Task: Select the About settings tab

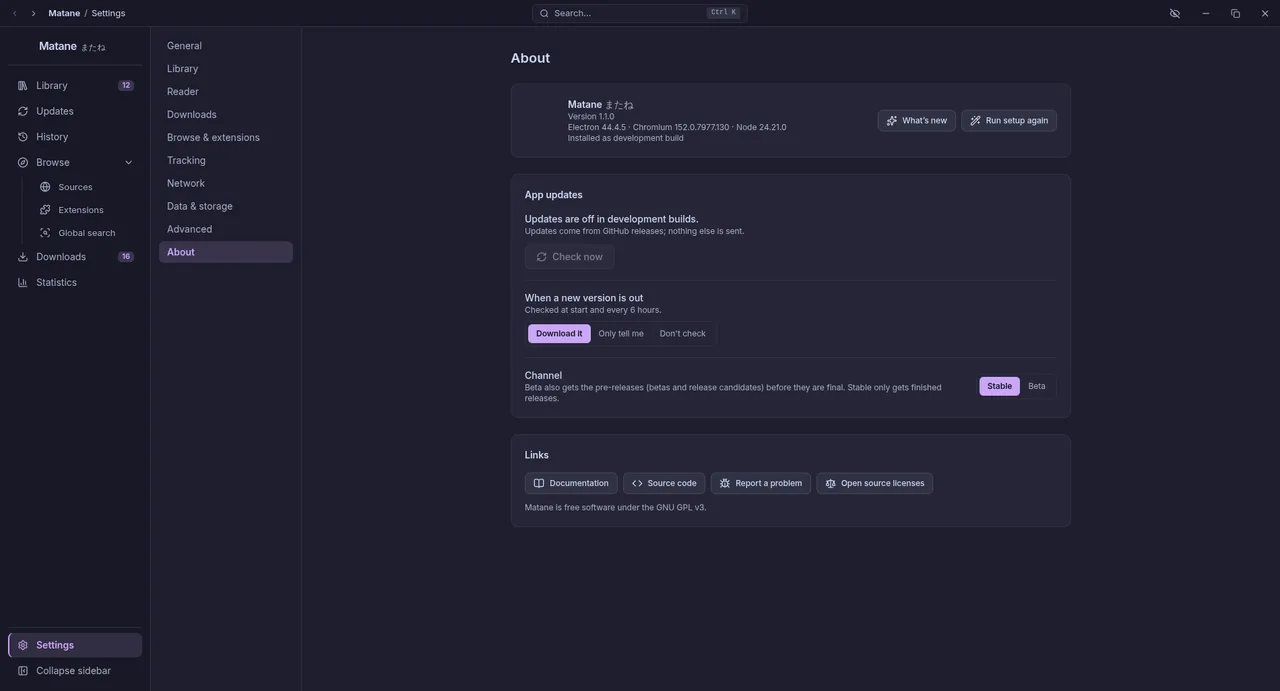Action: click(x=226, y=252)
